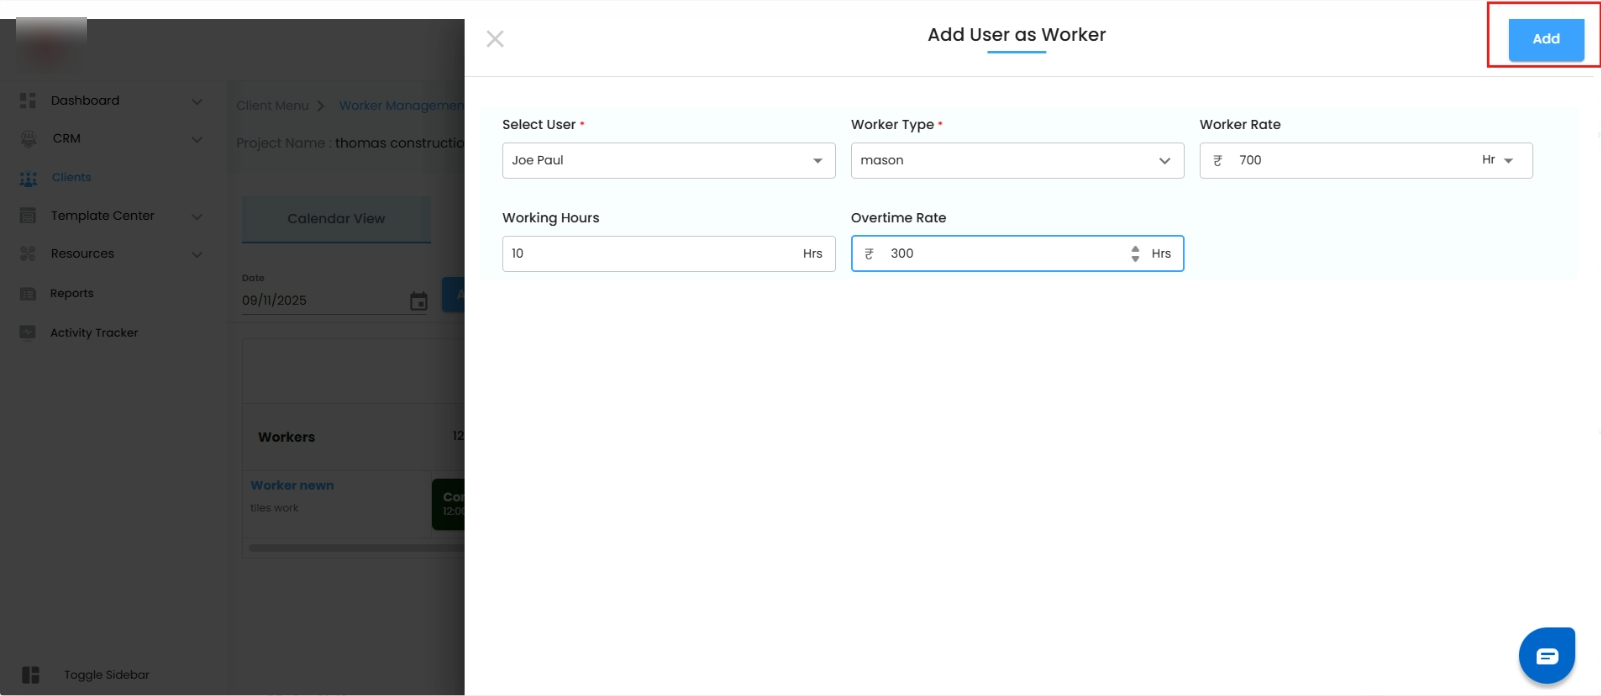
Task: Click the Client Menu breadcrumb link
Action: 273,105
